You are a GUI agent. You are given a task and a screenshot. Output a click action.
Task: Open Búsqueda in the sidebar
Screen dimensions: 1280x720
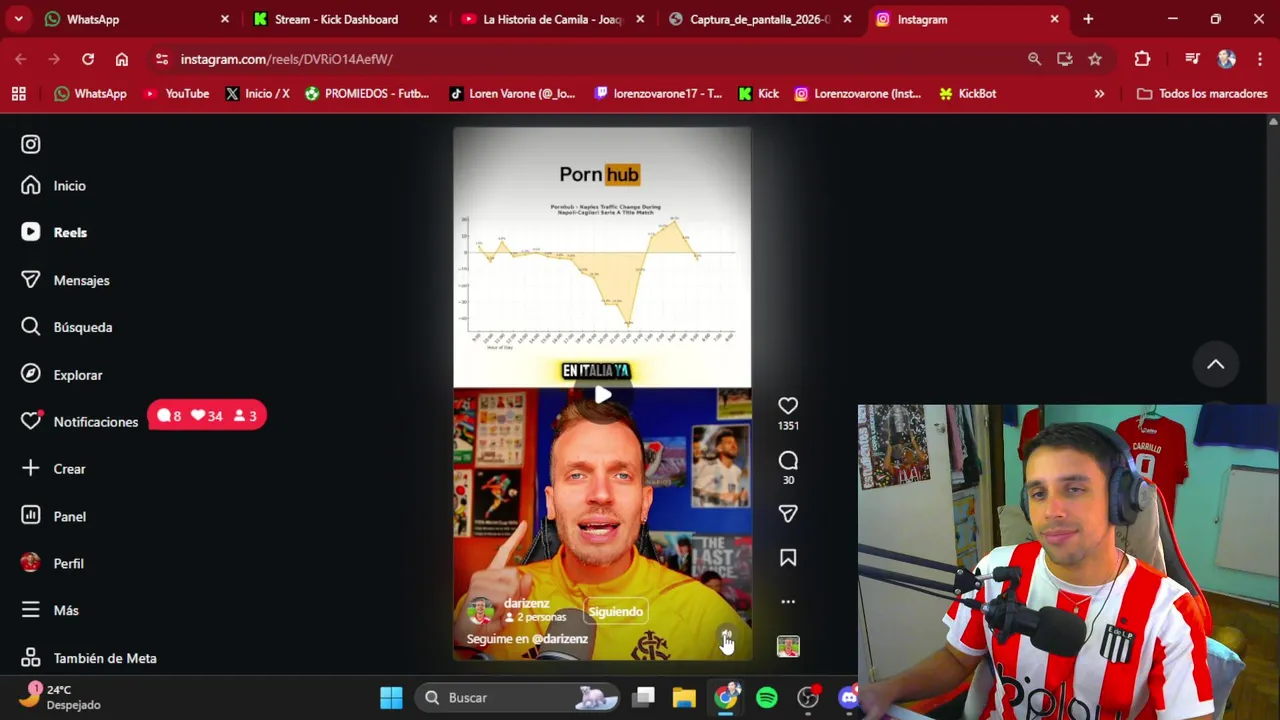point(67,327)
